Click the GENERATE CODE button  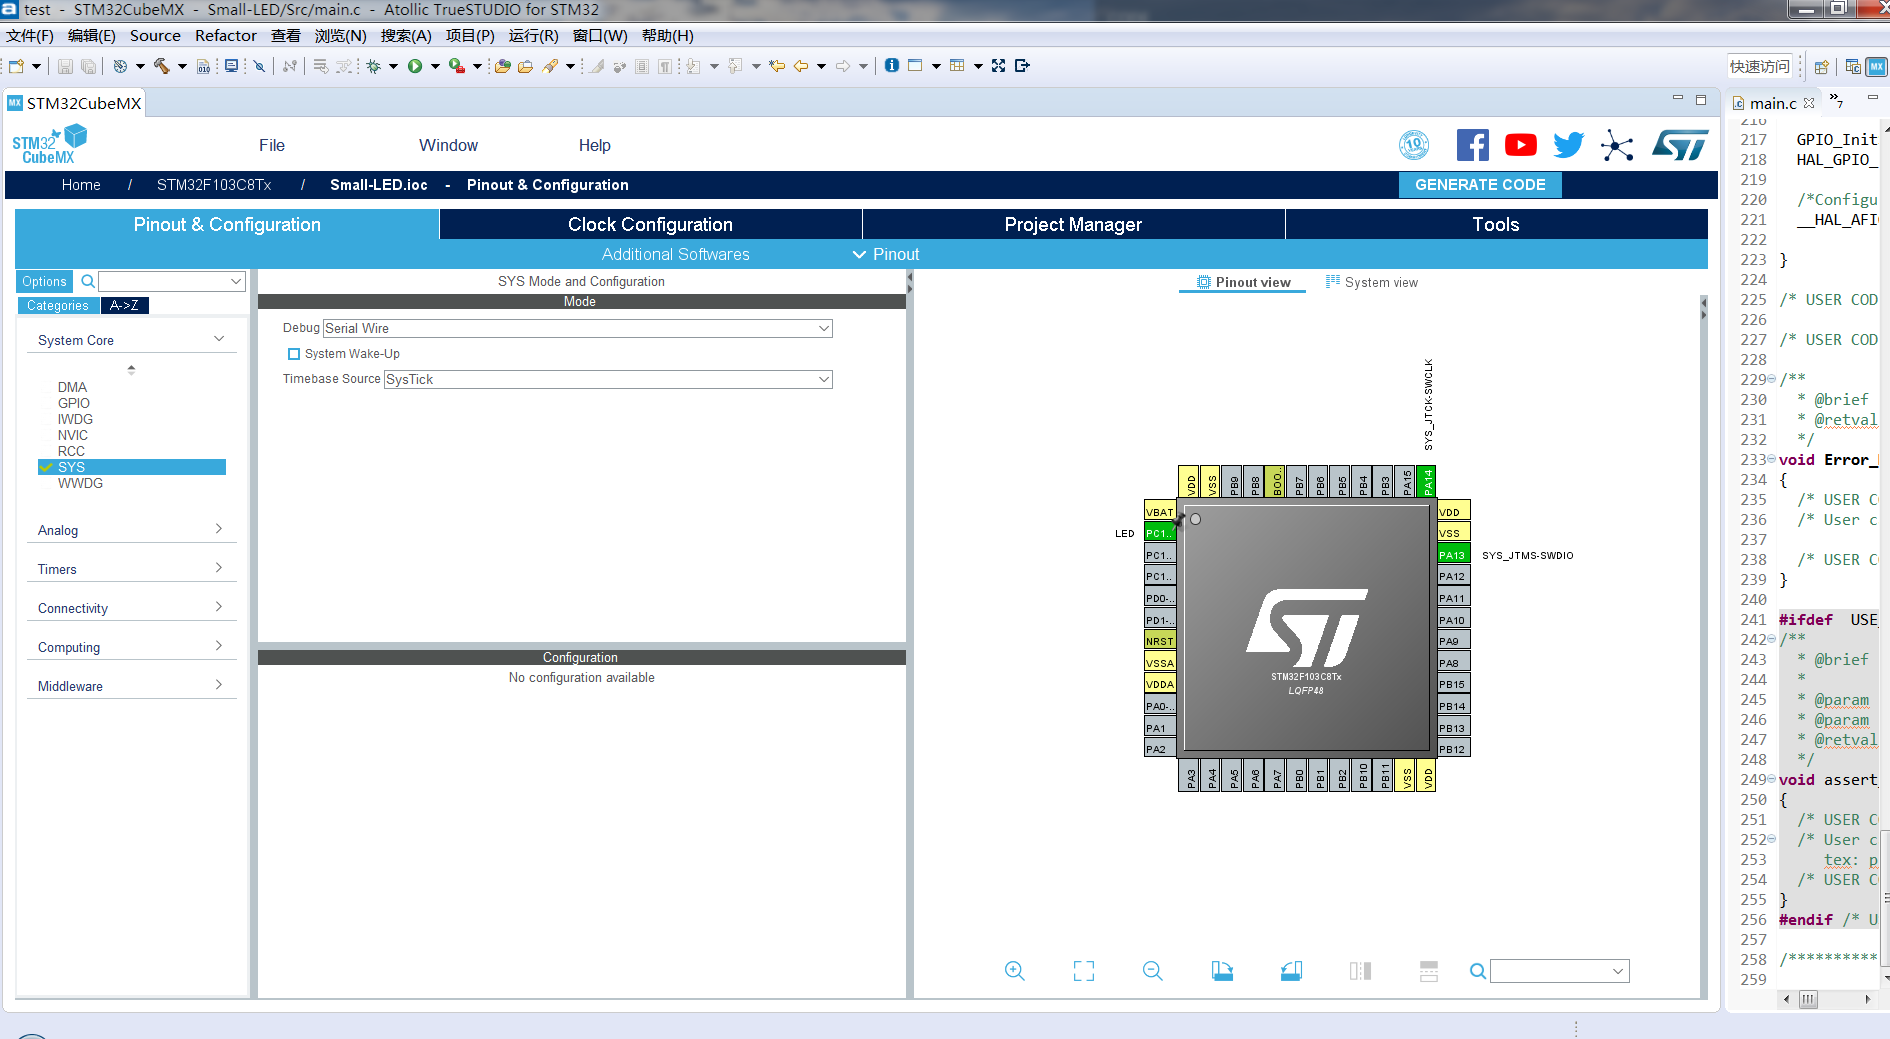1480,184
